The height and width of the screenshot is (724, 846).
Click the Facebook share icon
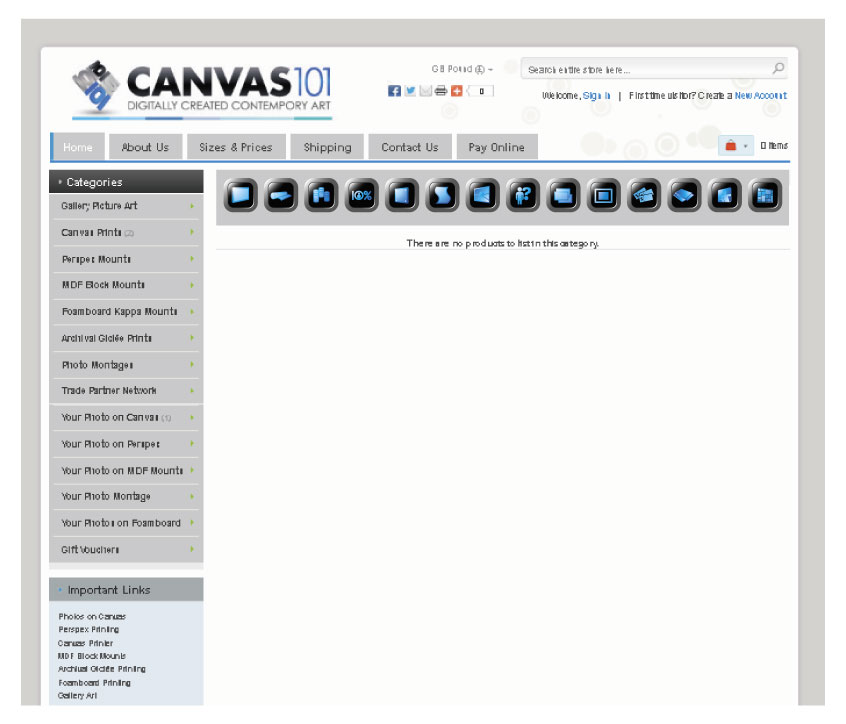(394, 91)
